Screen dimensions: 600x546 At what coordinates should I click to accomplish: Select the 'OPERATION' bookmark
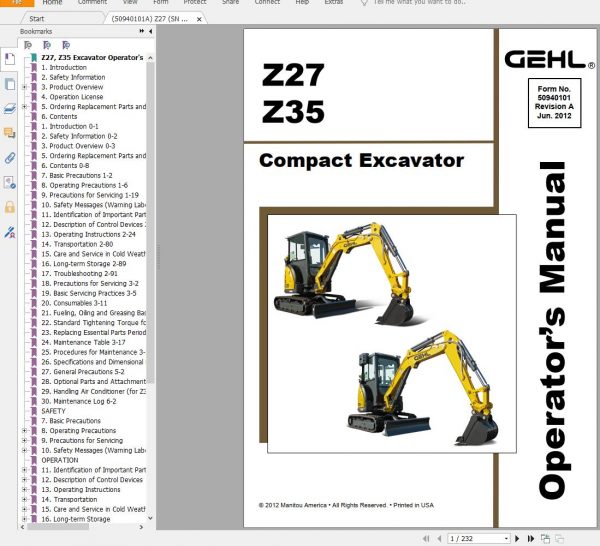click(x=60, y=460)
